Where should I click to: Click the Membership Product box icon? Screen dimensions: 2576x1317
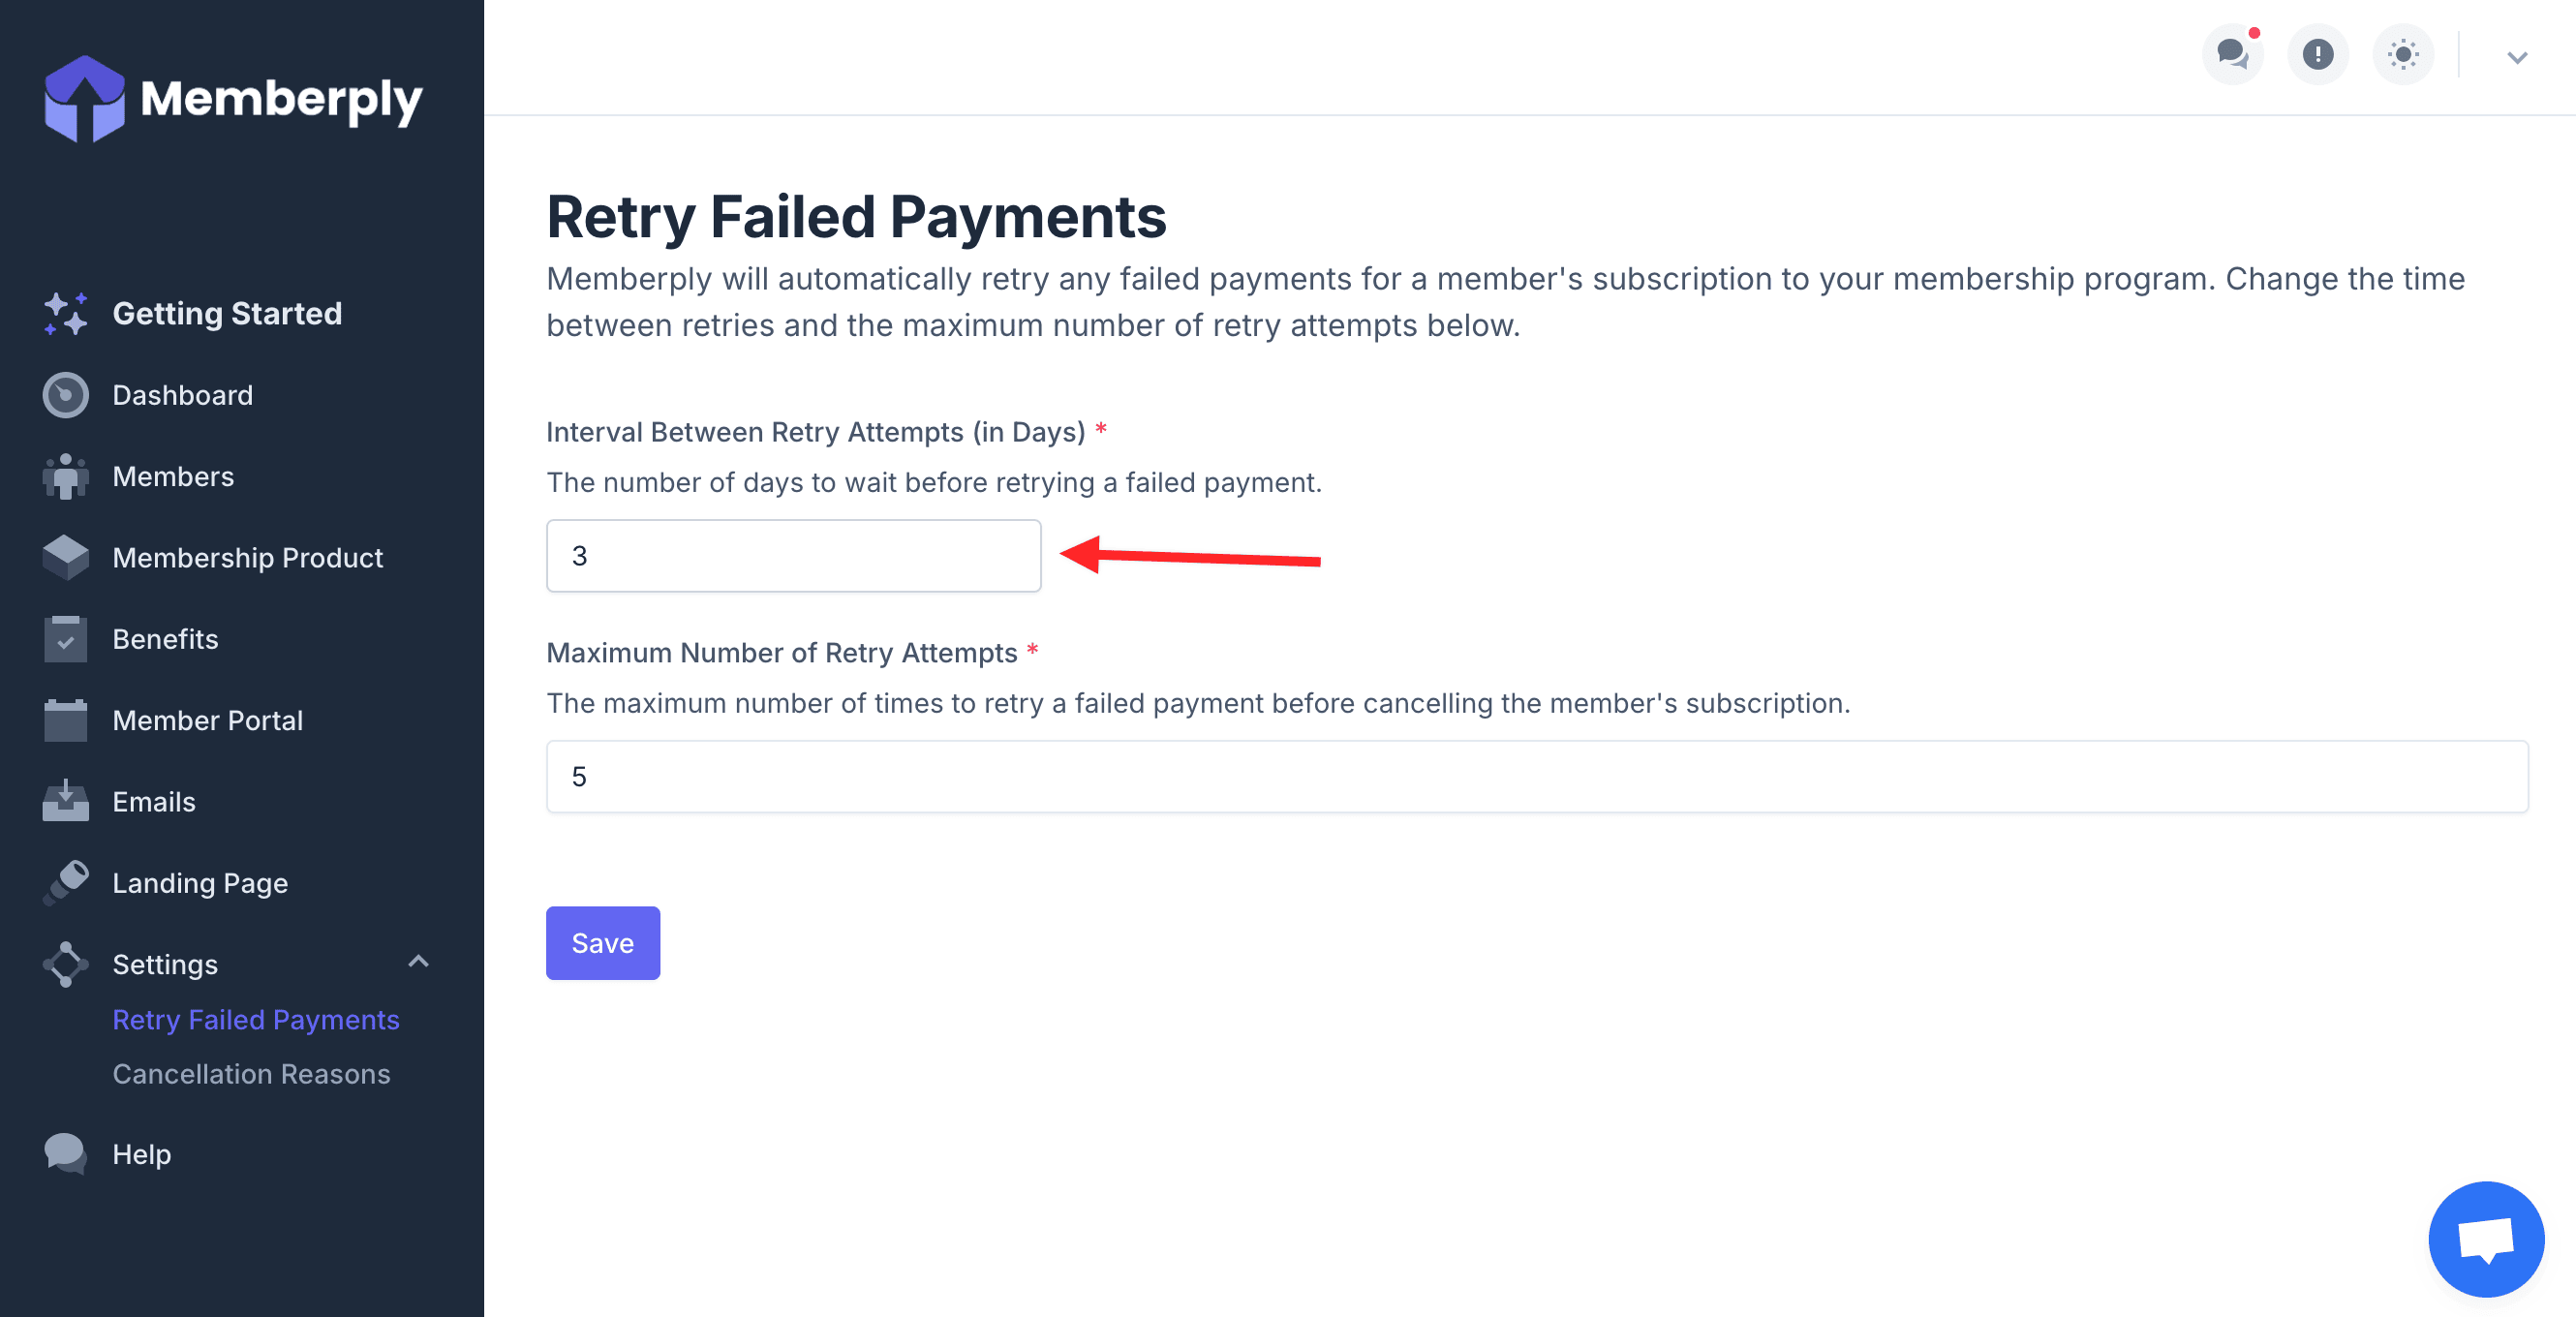pos(65,558)
